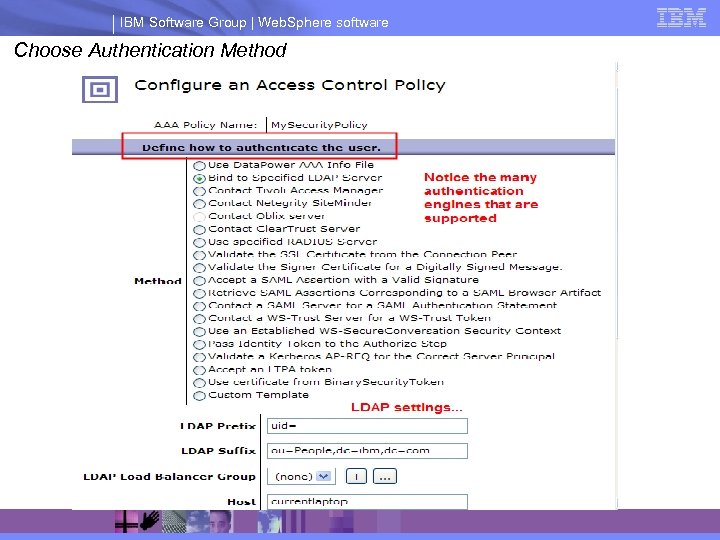
Task: Choose Validate a Kerberos AP-REQ option
Action: [x=199, y=357]
